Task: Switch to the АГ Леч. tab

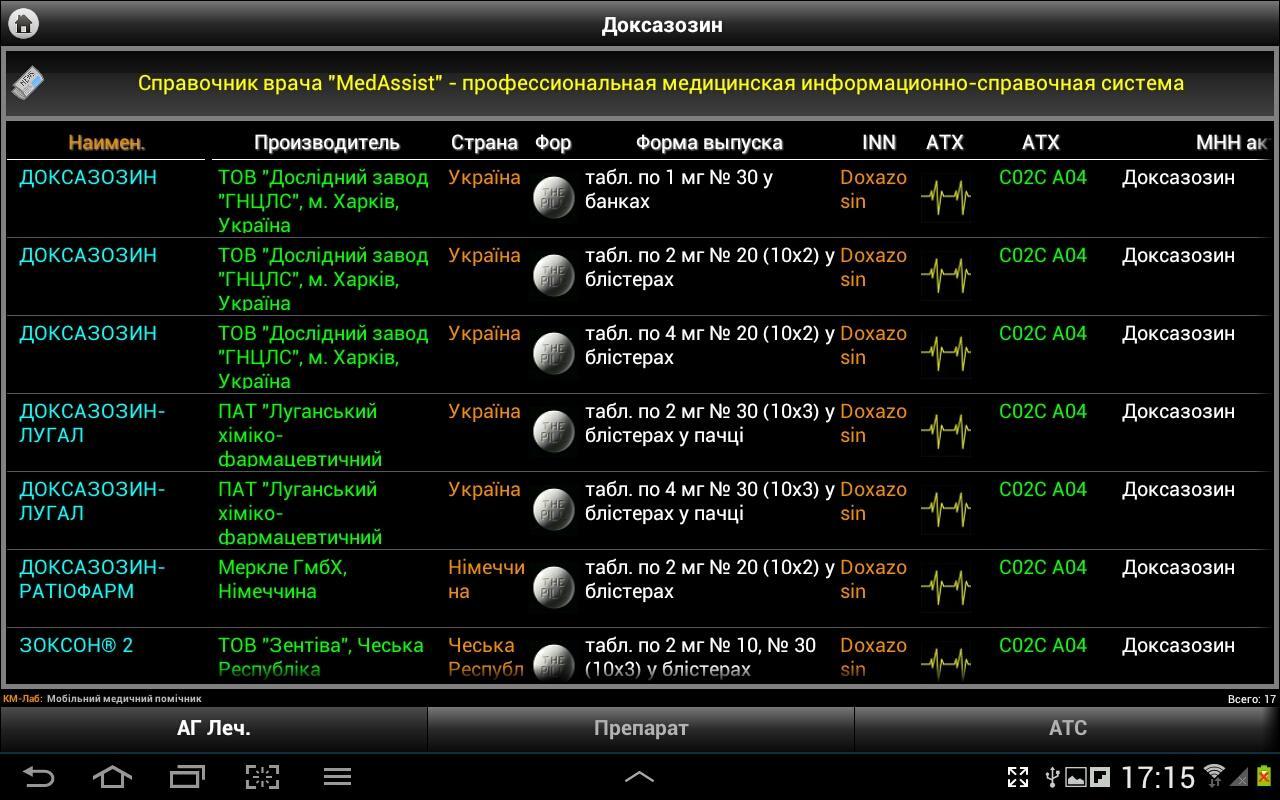Action: [x=213, y=728]
